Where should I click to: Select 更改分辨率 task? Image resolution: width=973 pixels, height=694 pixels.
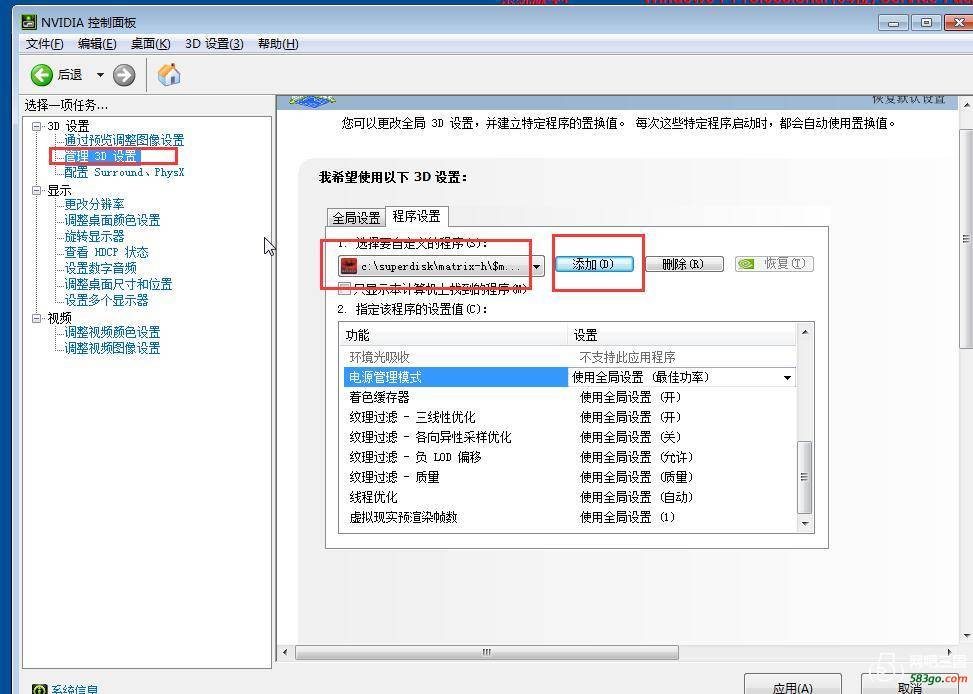(x=94, y=204)
